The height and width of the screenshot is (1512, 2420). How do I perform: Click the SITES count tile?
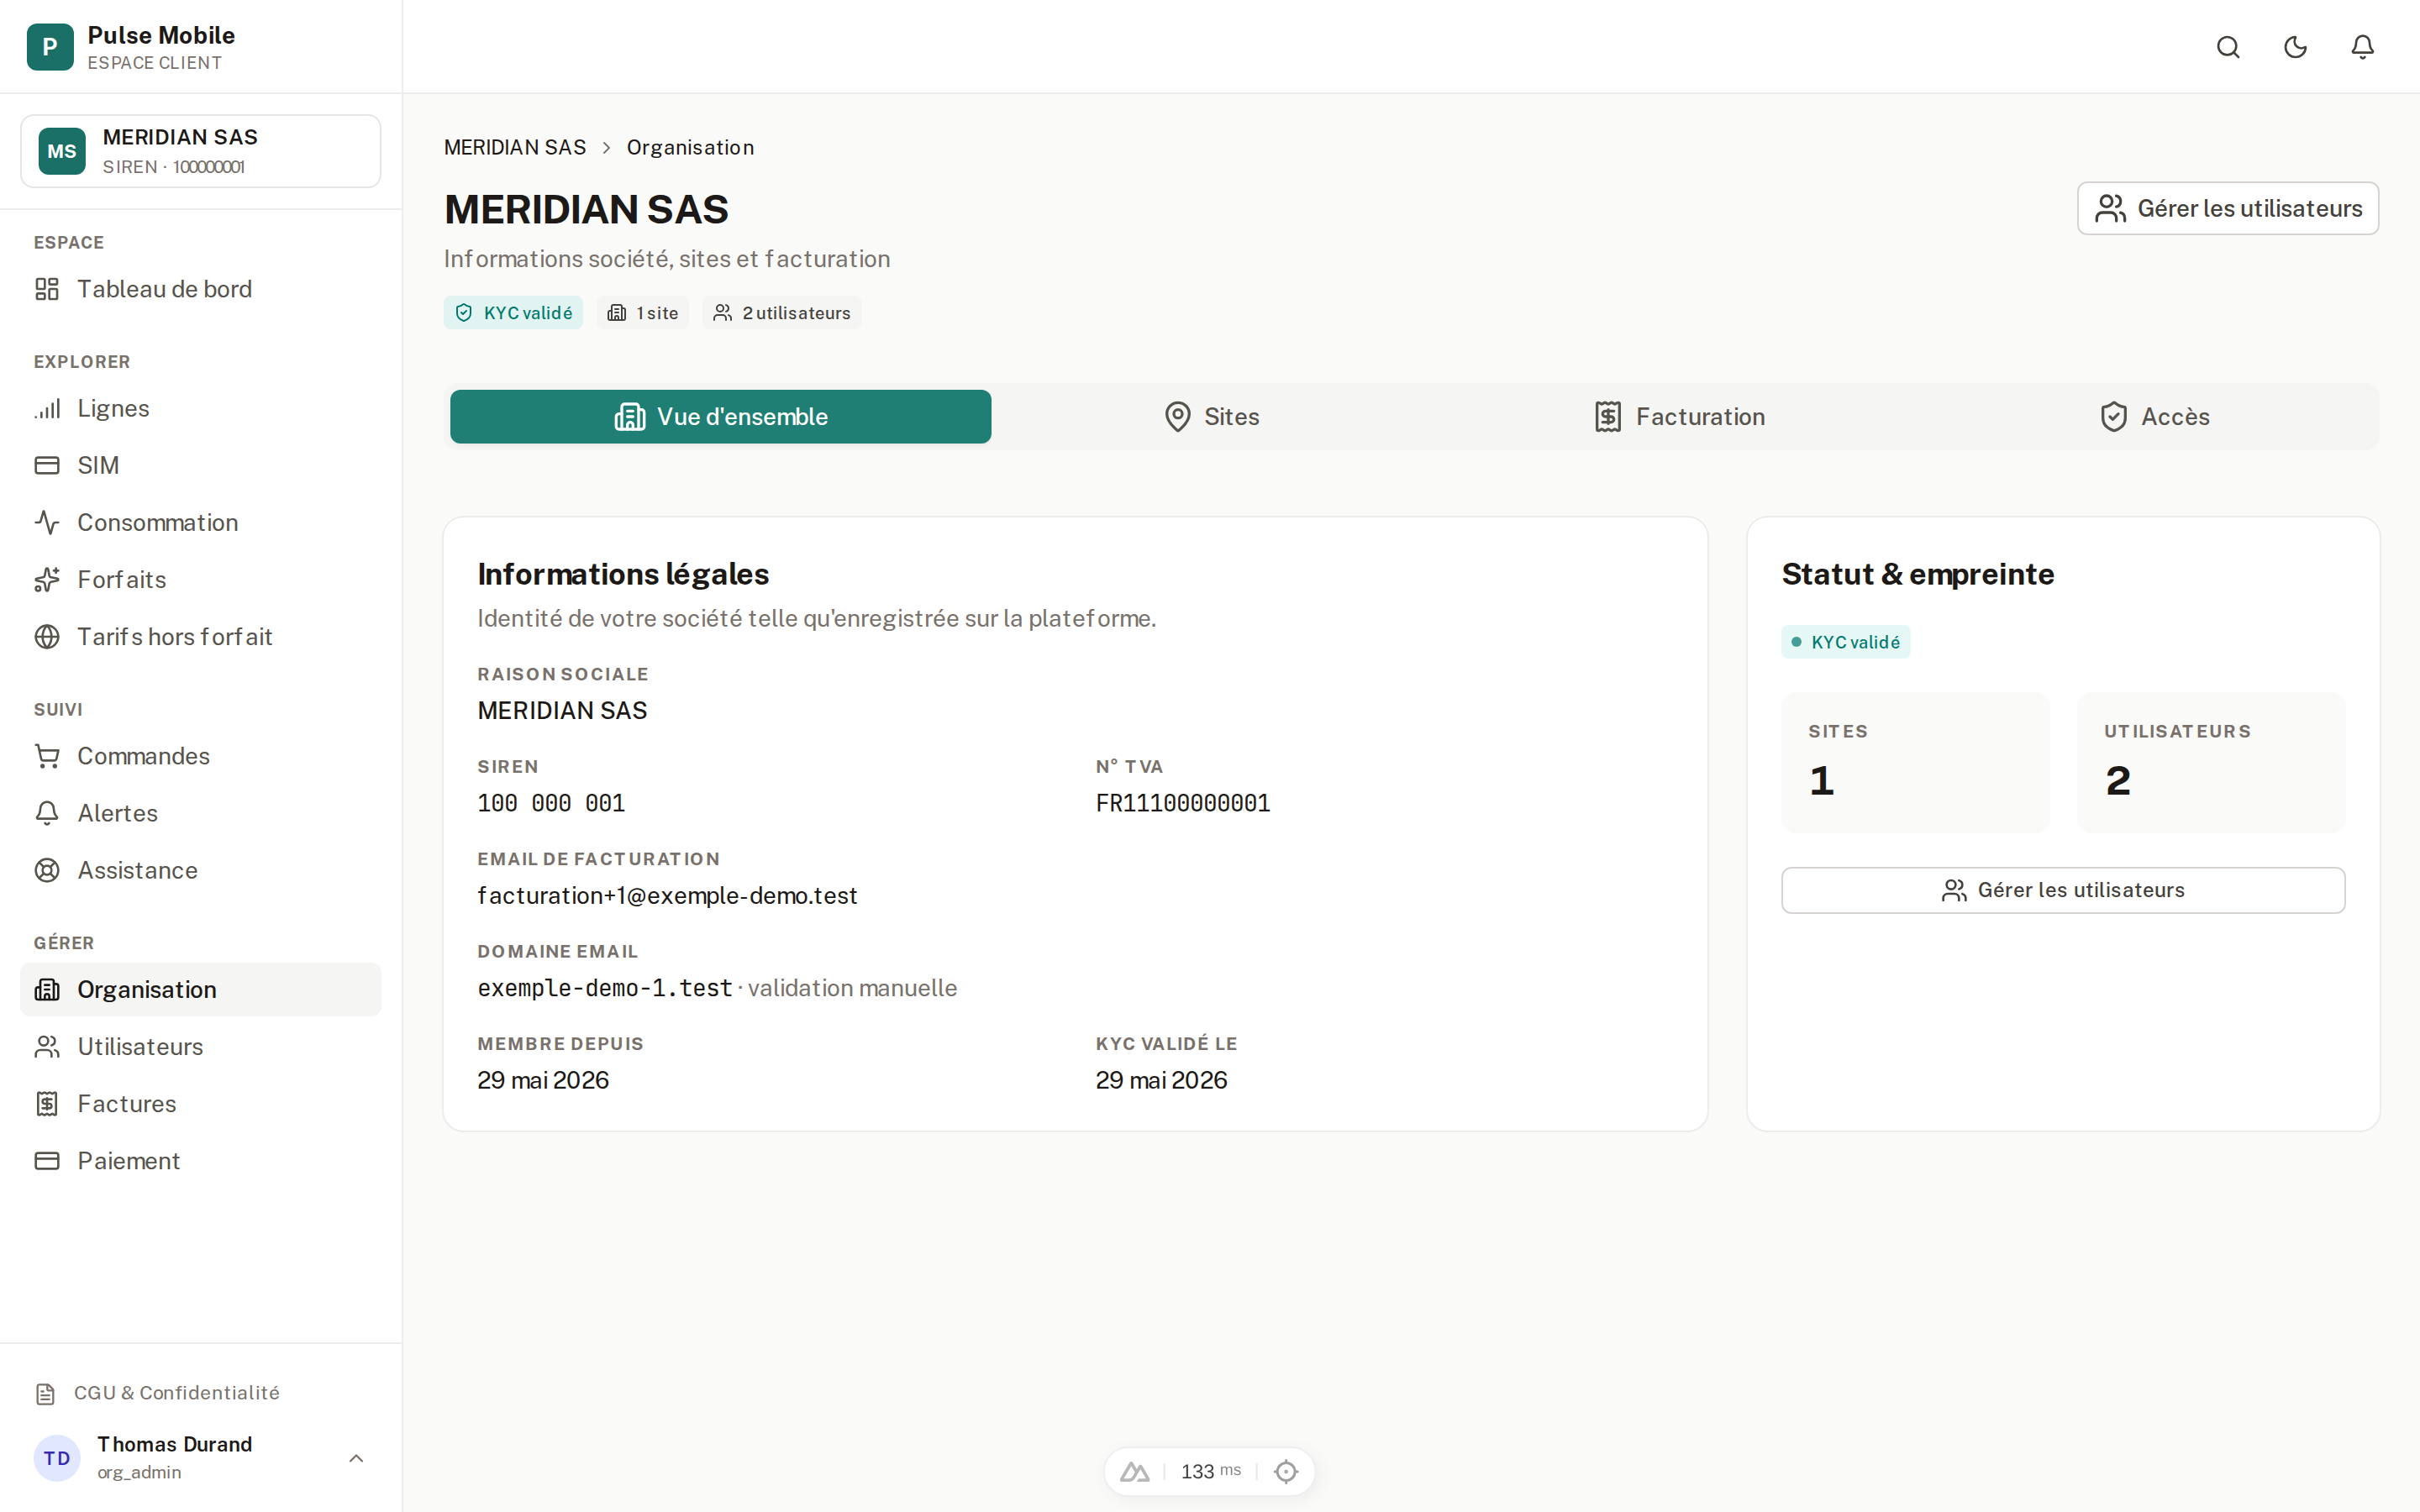click(x=1915, y=762)
